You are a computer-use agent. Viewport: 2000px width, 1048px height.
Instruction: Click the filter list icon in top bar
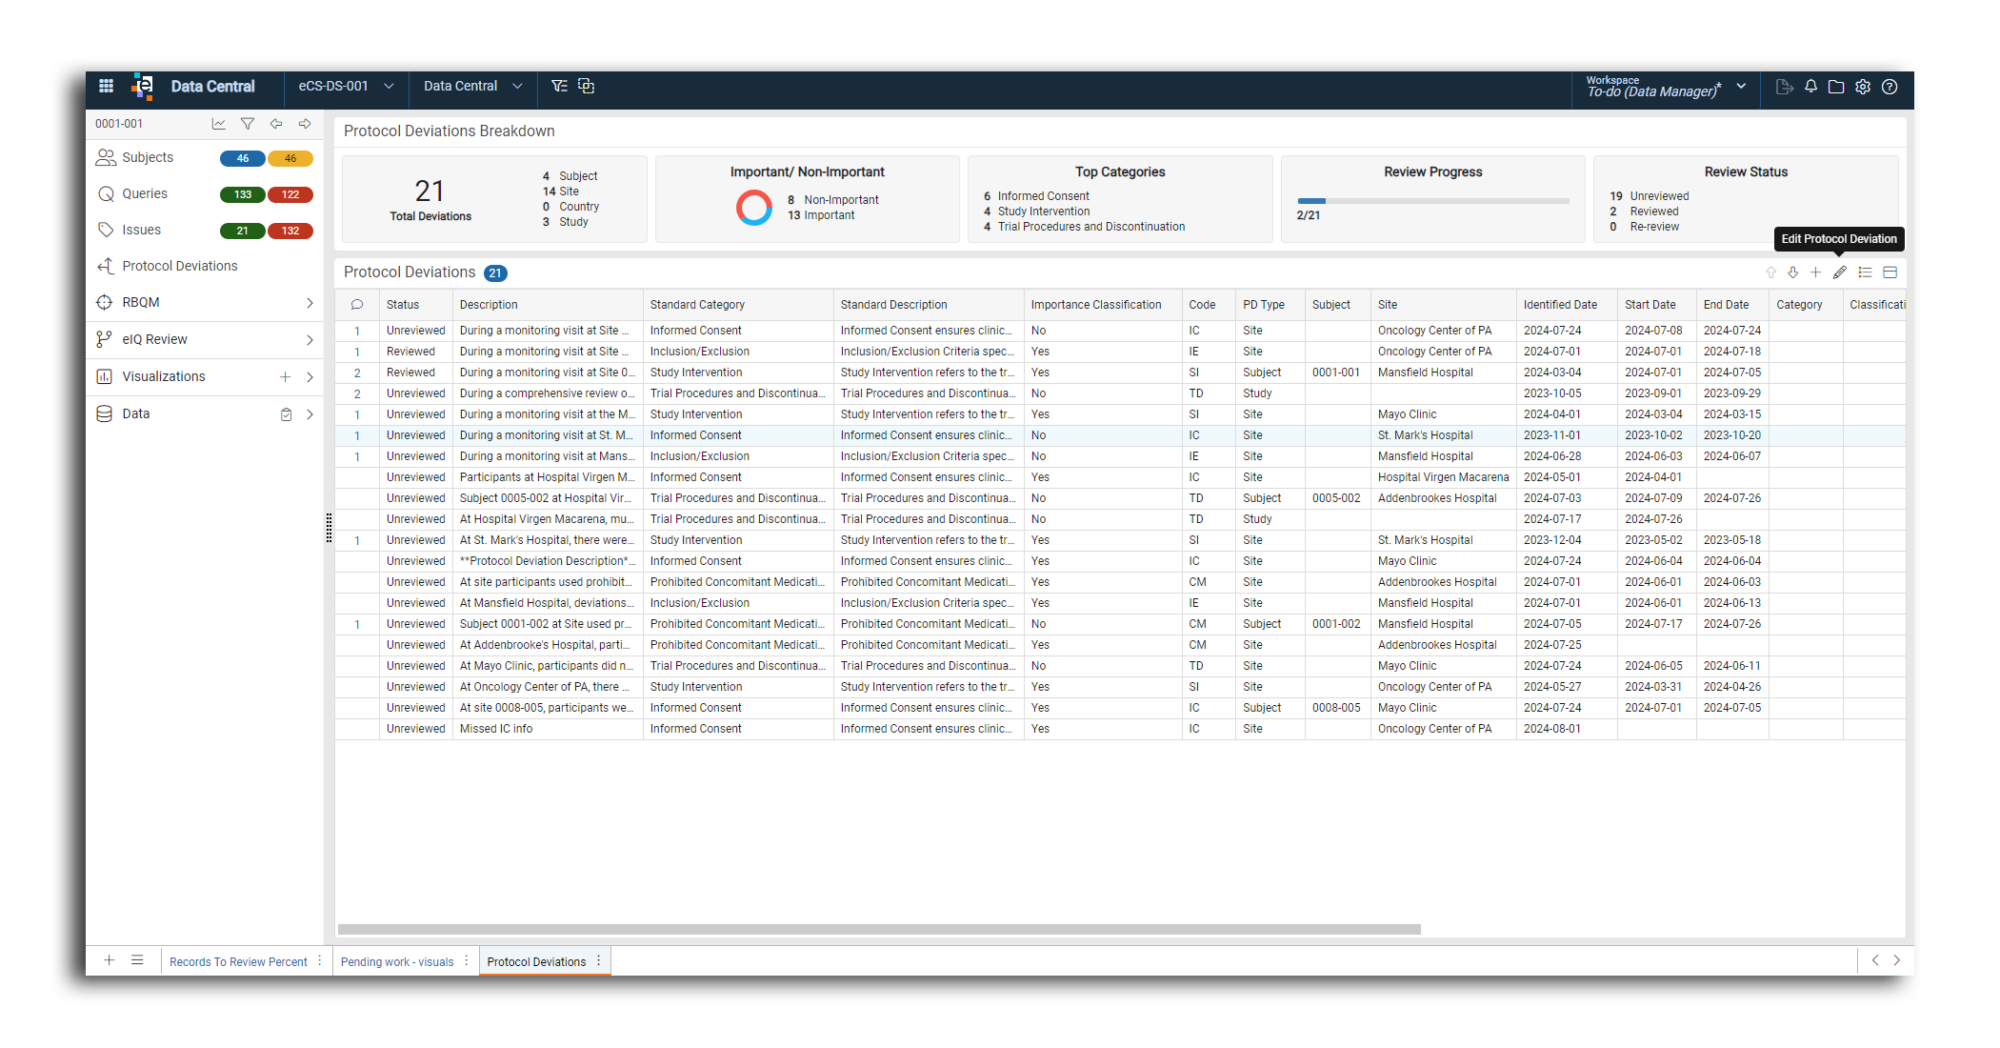tap(559, 86)
